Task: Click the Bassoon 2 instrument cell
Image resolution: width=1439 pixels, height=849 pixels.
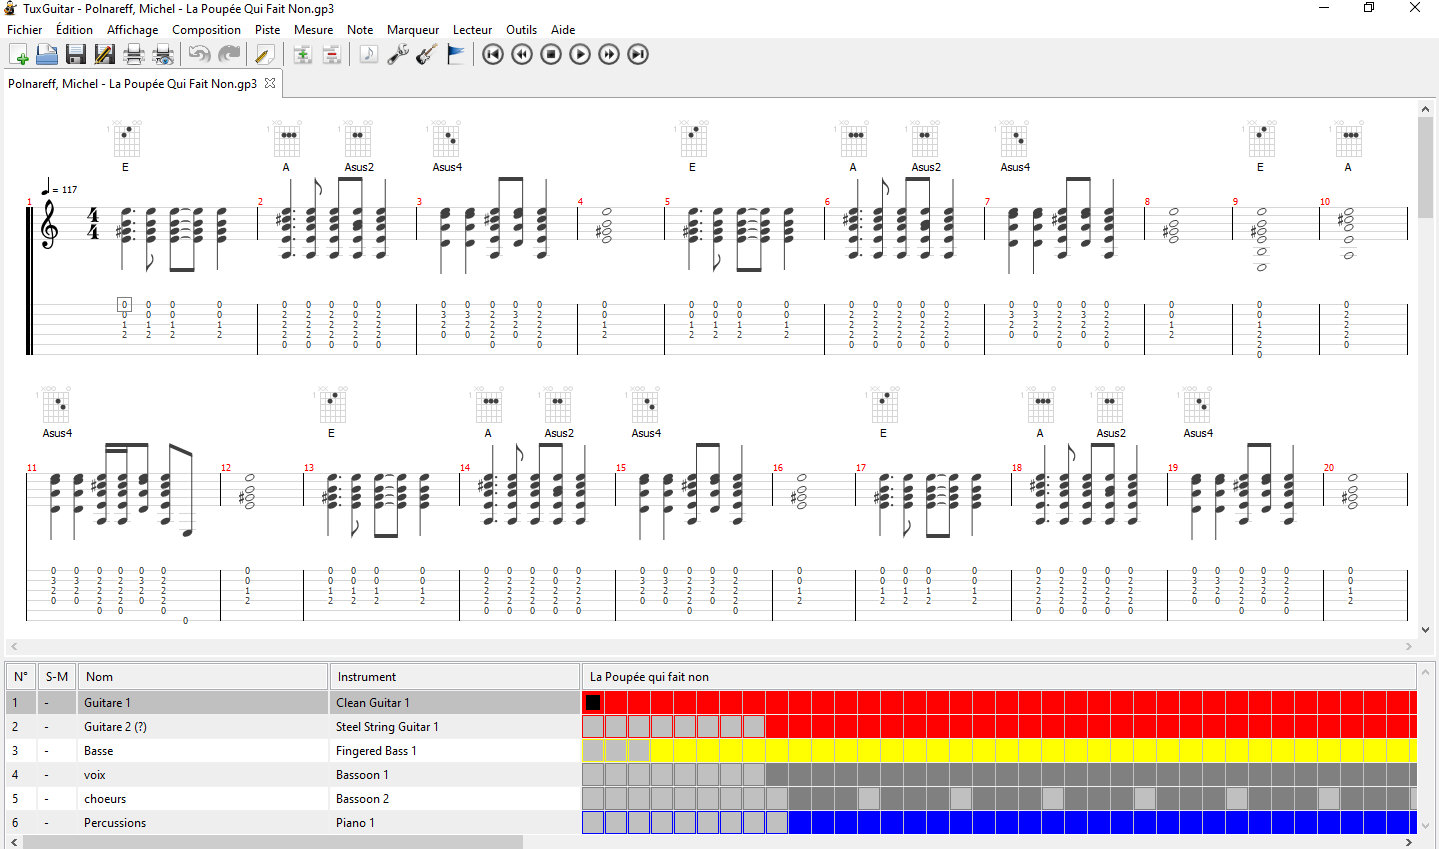Action: coord(455,799)
